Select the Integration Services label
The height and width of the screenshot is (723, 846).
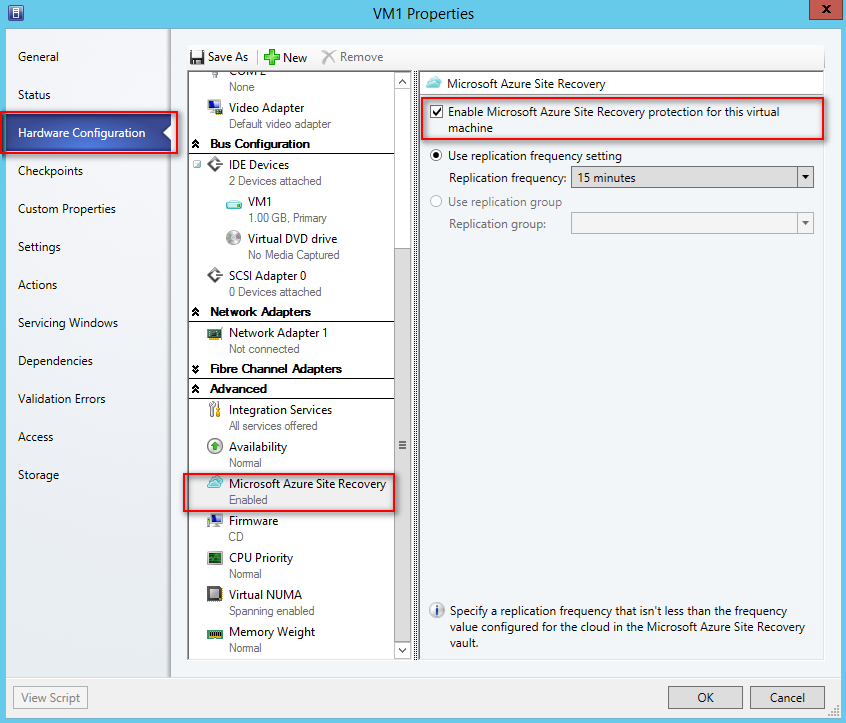tap(281, 410)
